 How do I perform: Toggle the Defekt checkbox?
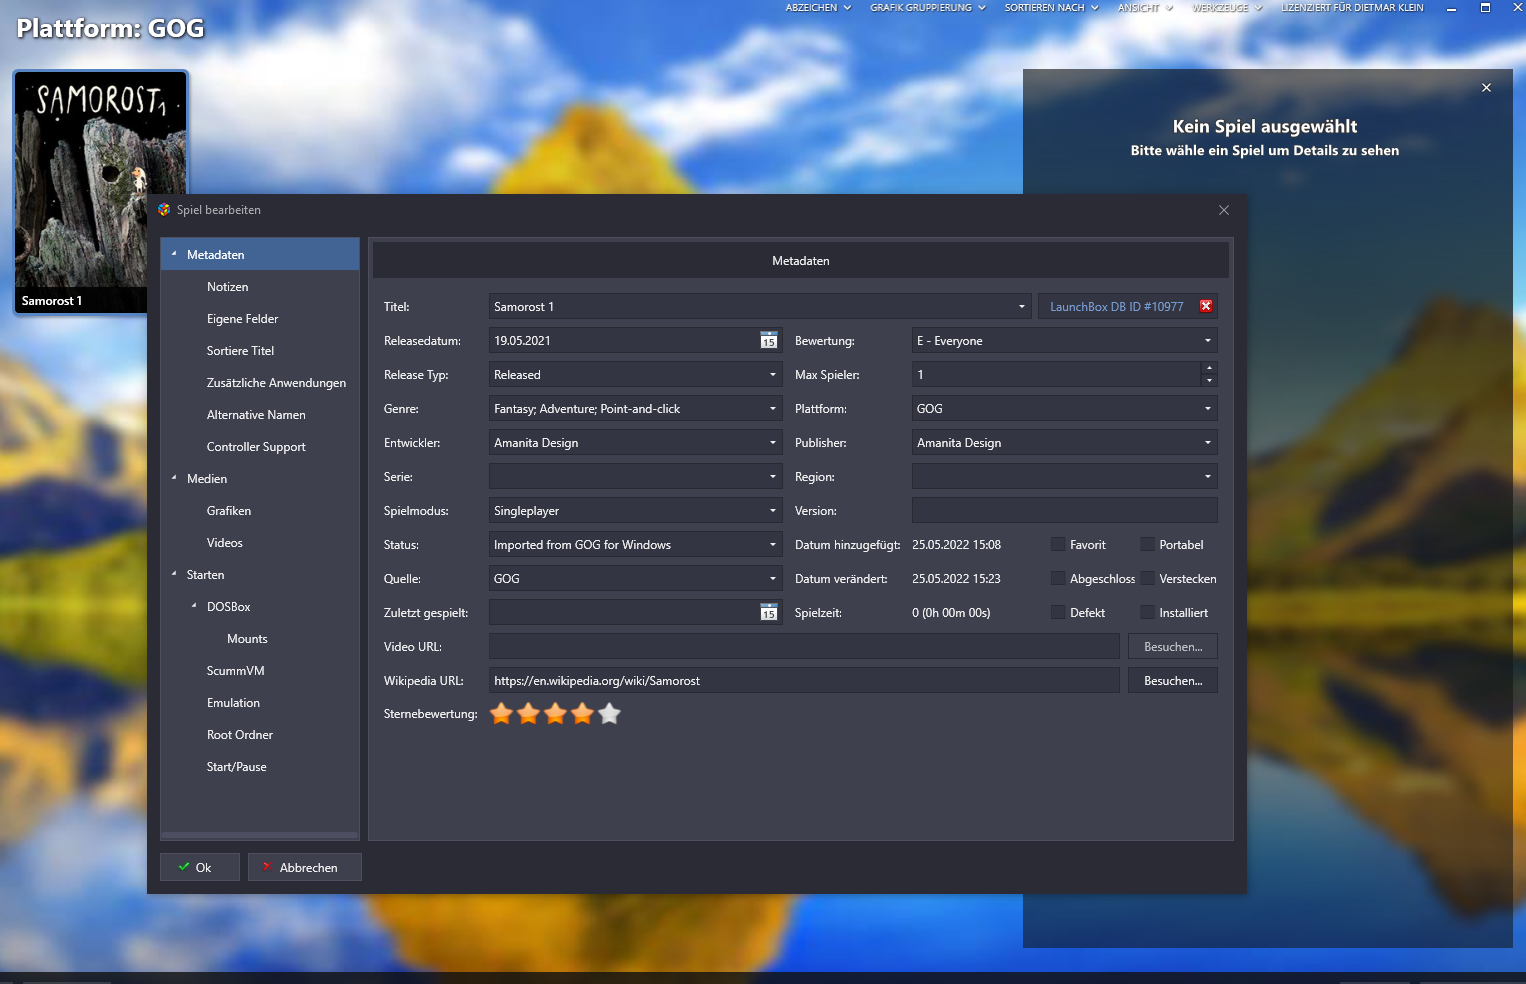coord(1058,613)
